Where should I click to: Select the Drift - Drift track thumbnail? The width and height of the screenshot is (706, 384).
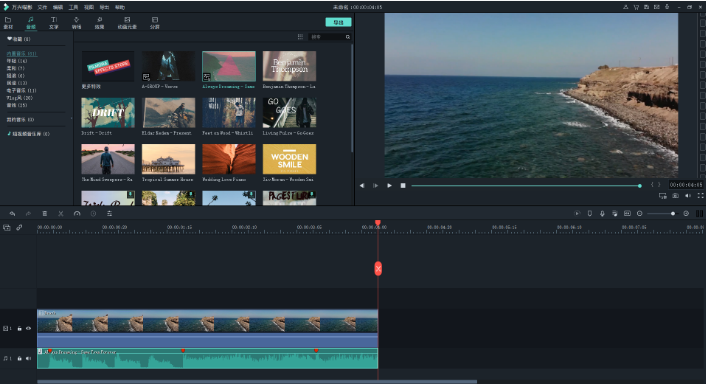tap(108, 113)
